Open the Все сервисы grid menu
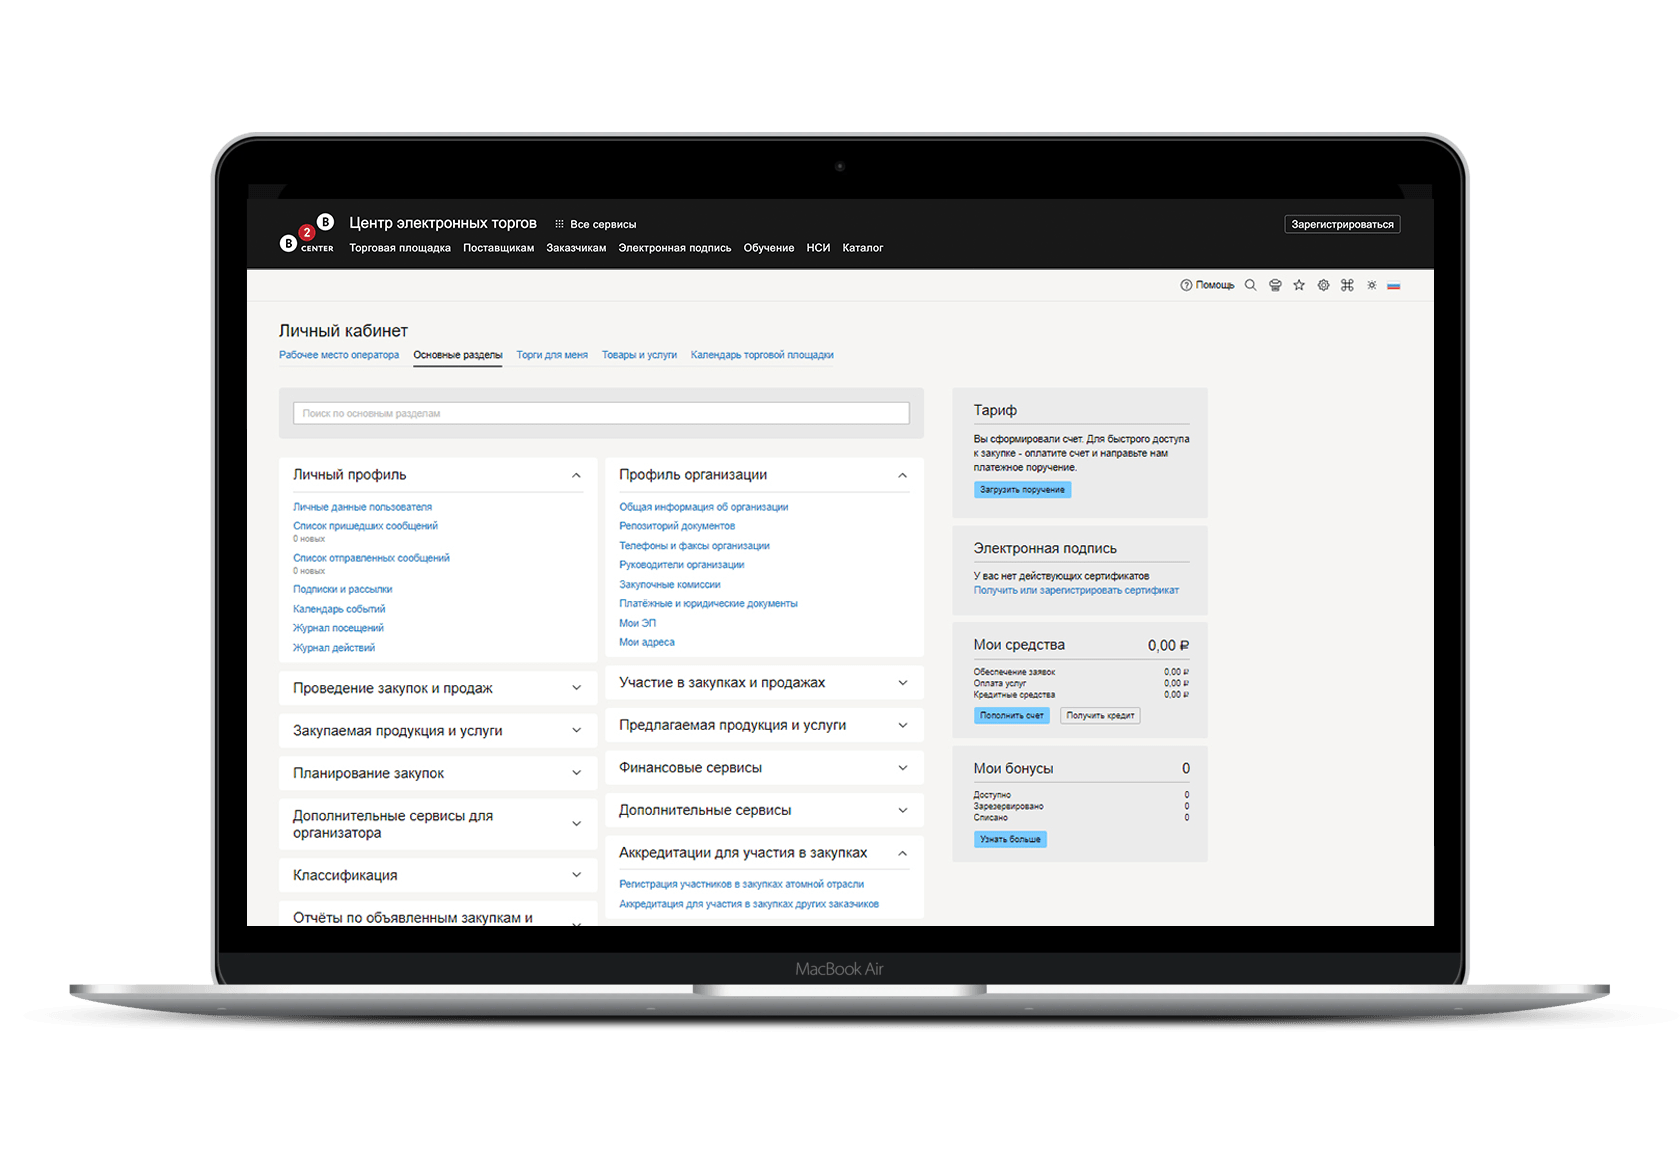1680x1164 pixels. point(596,224)
